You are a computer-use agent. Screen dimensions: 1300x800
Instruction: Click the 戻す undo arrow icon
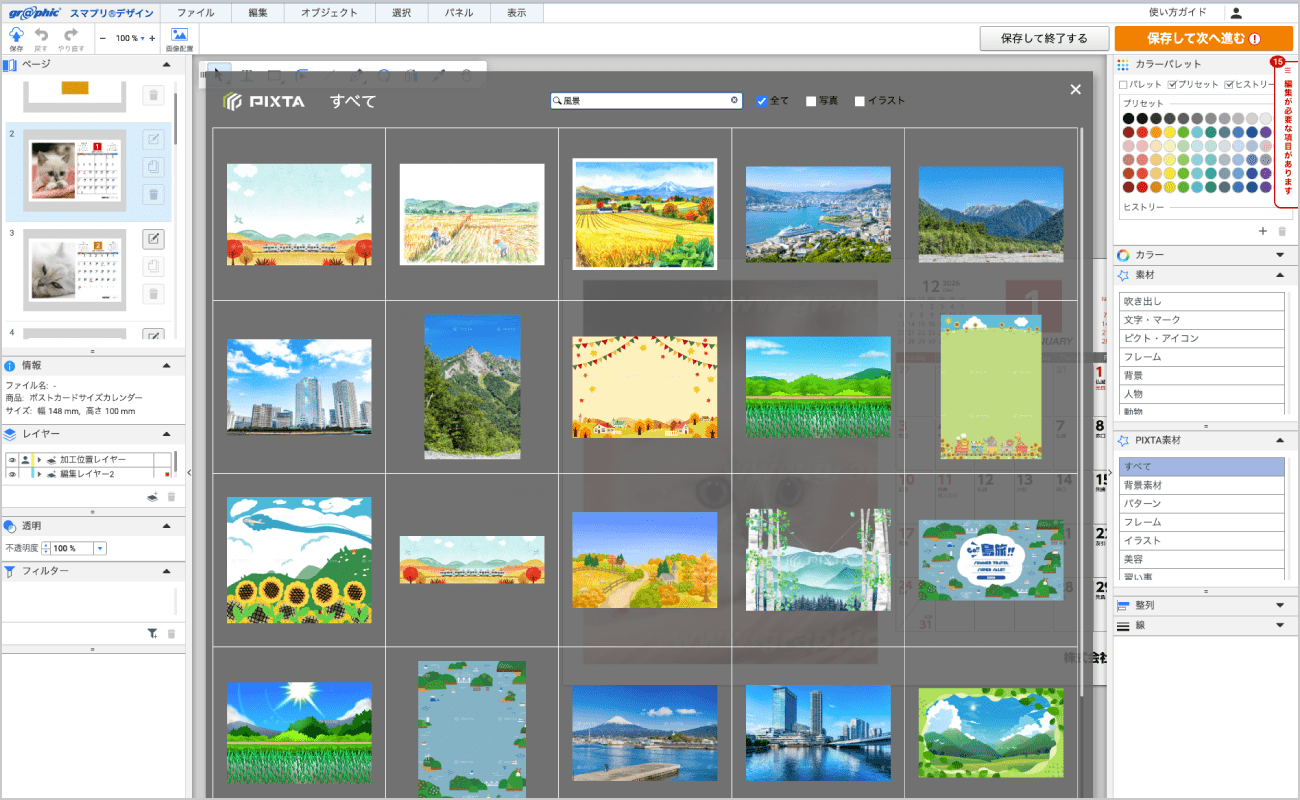point(41,34)
